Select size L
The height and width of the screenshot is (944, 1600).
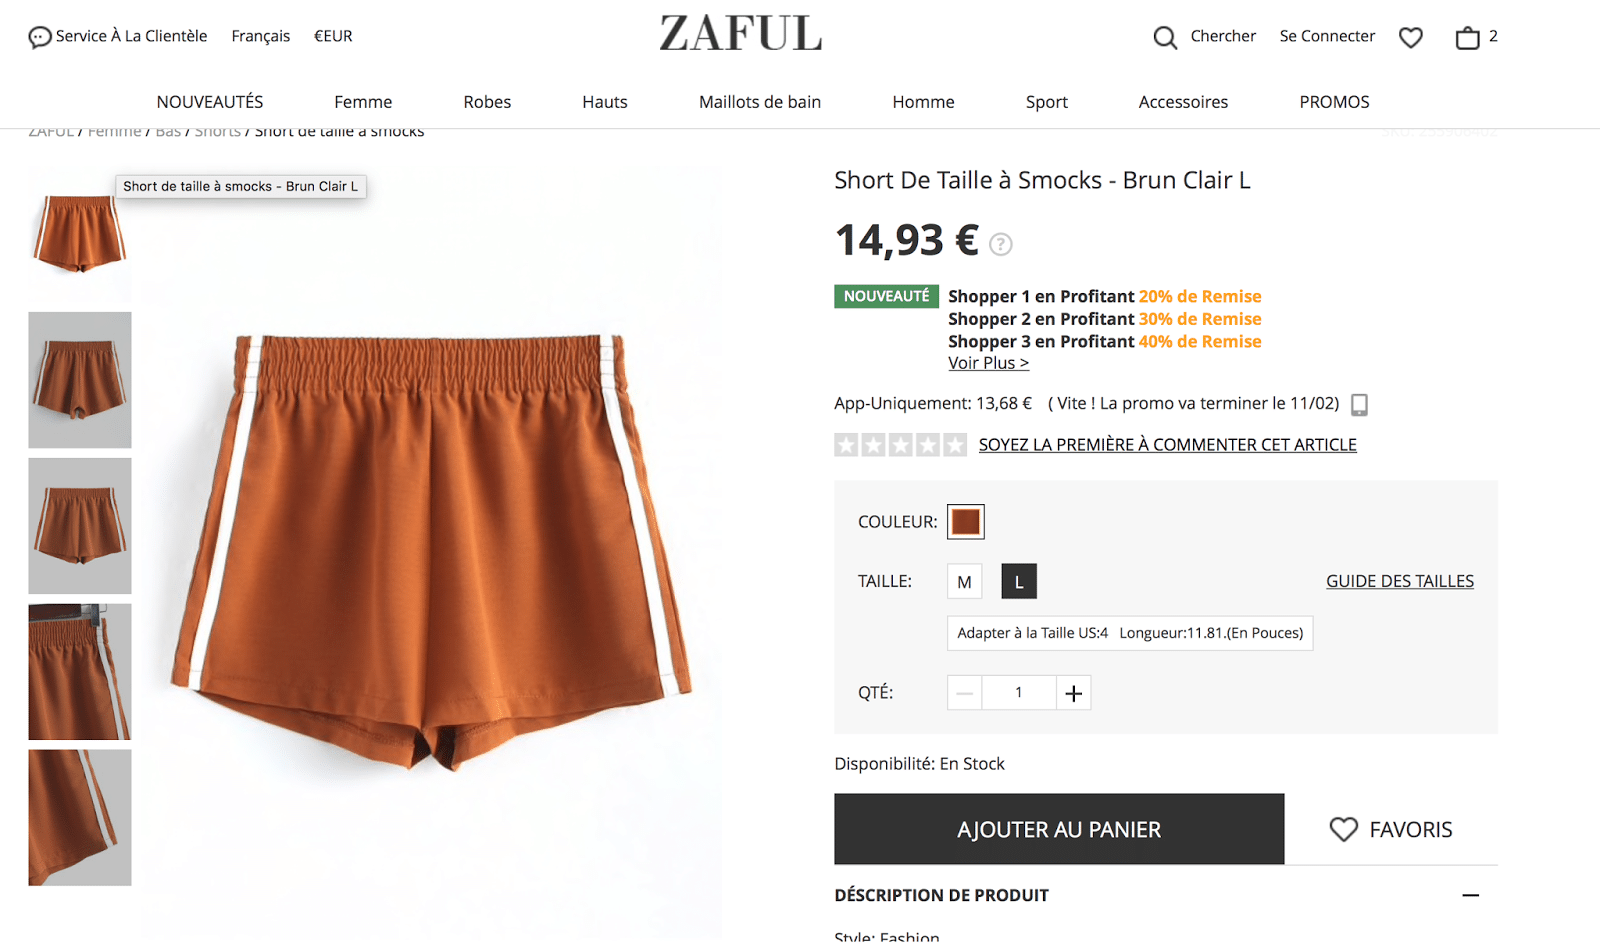point(1019,582)
